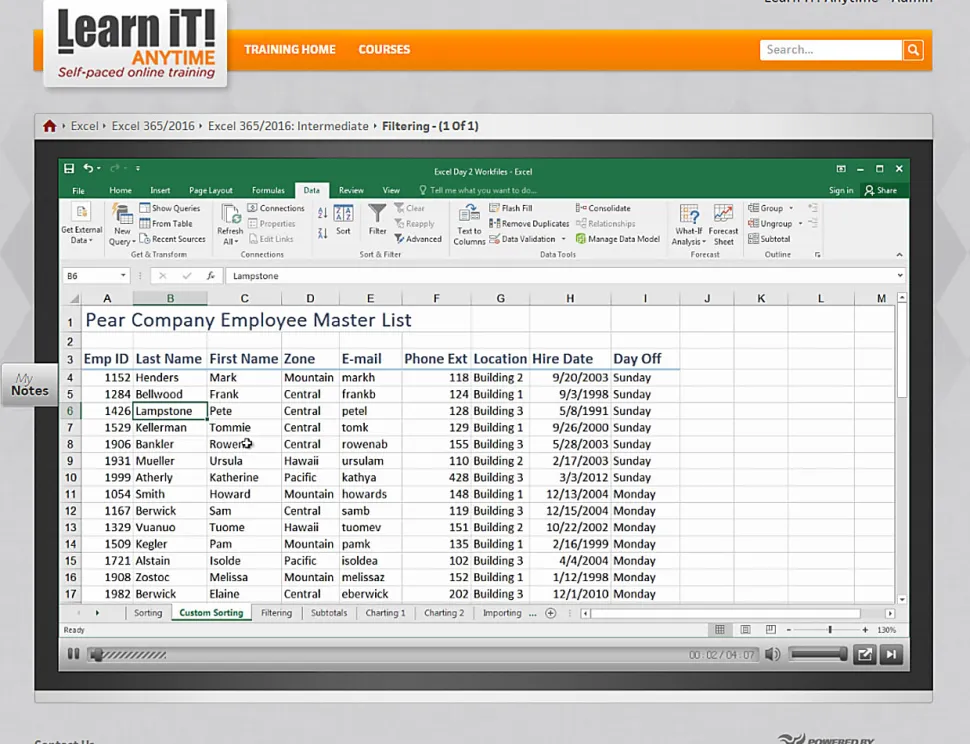Open Data Validation dropdown arrow

pyautogui.click(x=564, y=239)
